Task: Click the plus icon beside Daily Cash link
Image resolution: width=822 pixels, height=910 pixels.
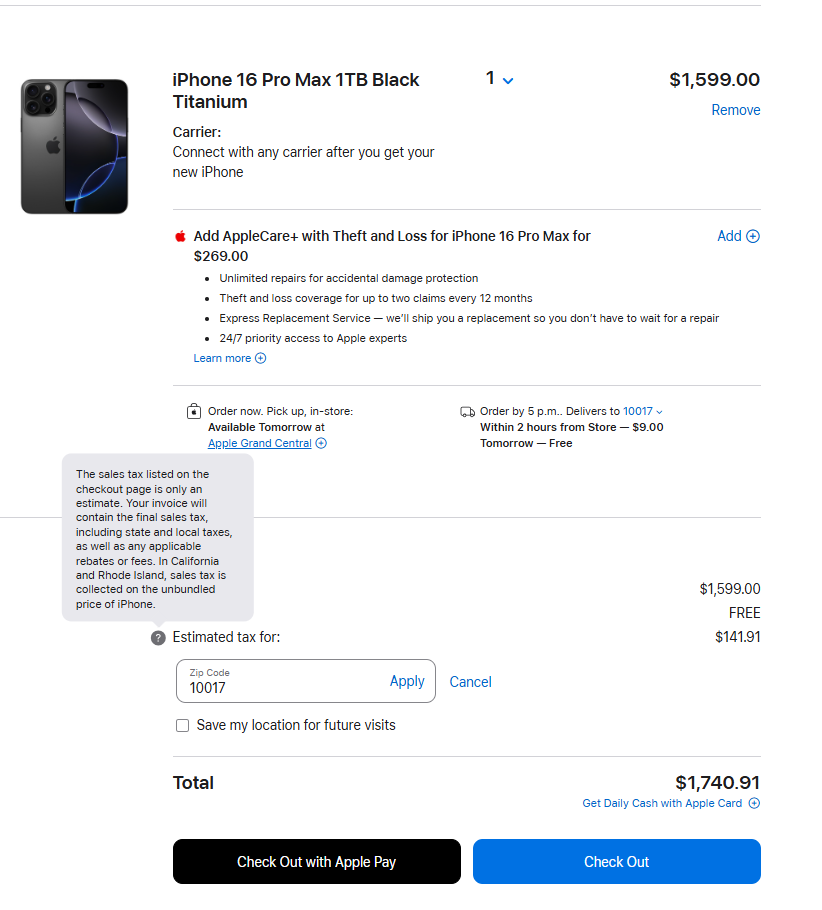Action: coord(754,803)
